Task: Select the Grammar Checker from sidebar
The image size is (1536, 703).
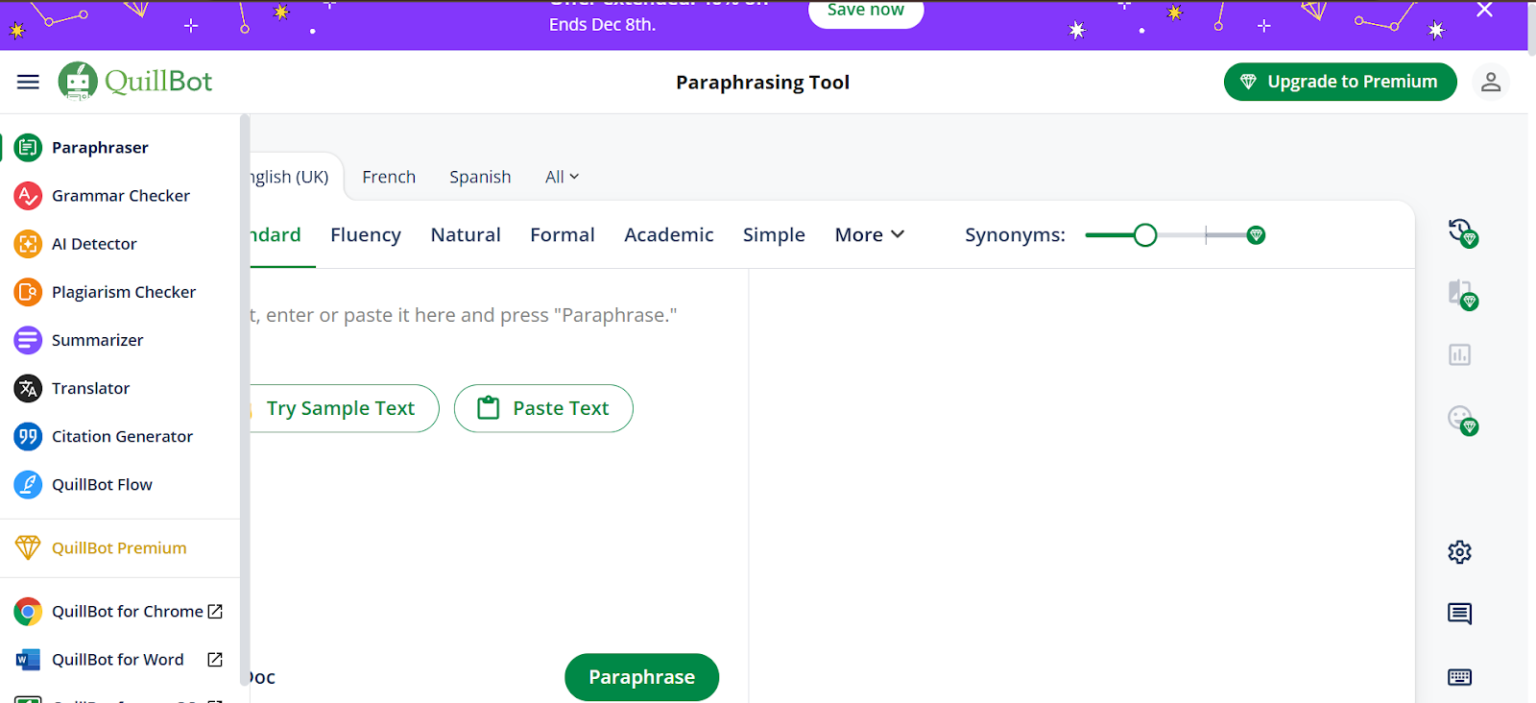Action: 119,195
